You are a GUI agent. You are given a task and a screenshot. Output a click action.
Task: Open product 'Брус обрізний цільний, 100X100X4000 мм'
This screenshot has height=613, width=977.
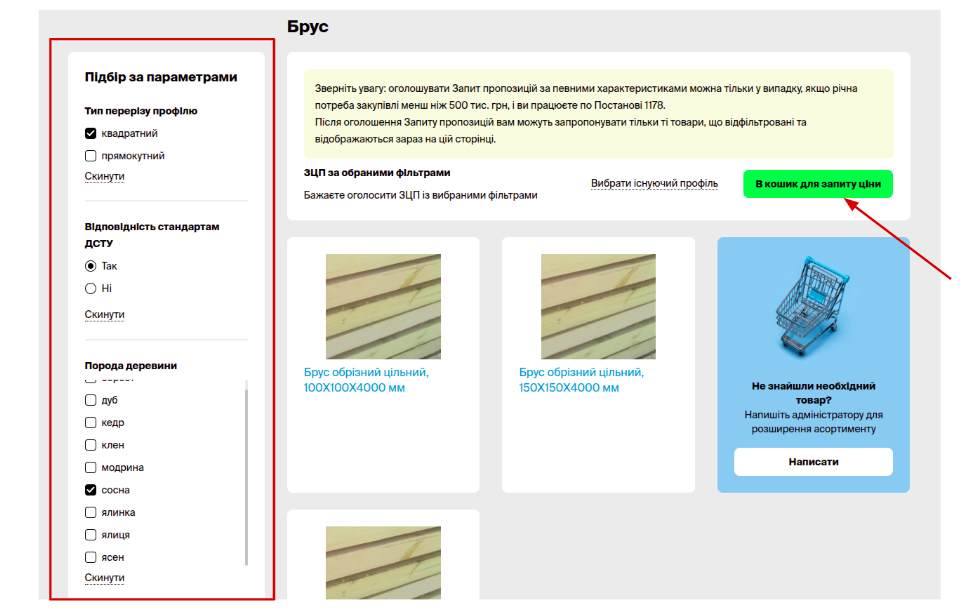pyautogui.click(x=366, y=380)
